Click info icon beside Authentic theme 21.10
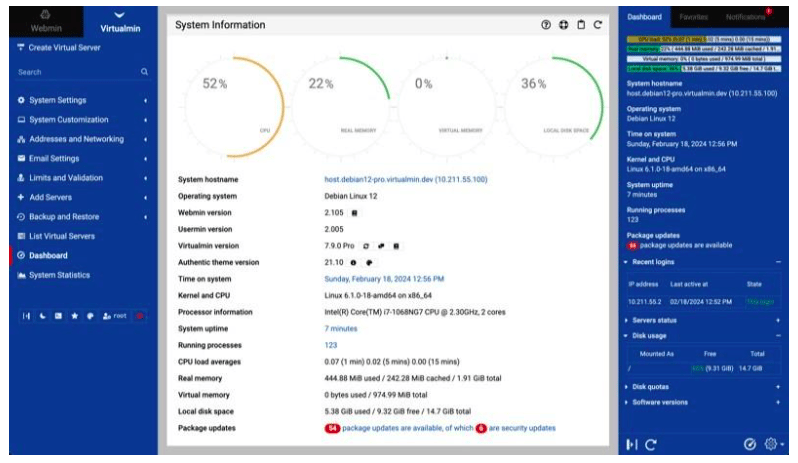Screen dimensions: 798x463 pos(353,263)
